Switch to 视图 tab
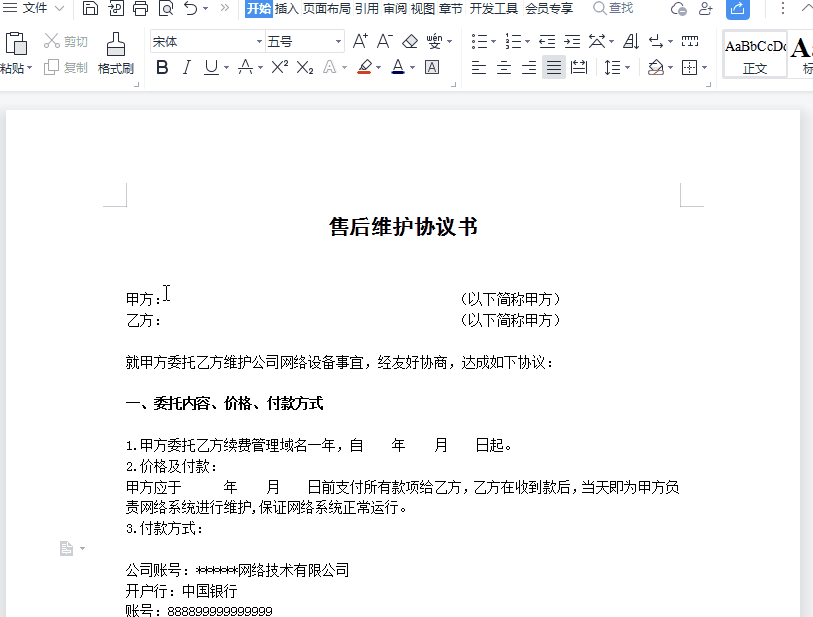The width and height of the screenshot is (813, 617). (x=423, y=9)
